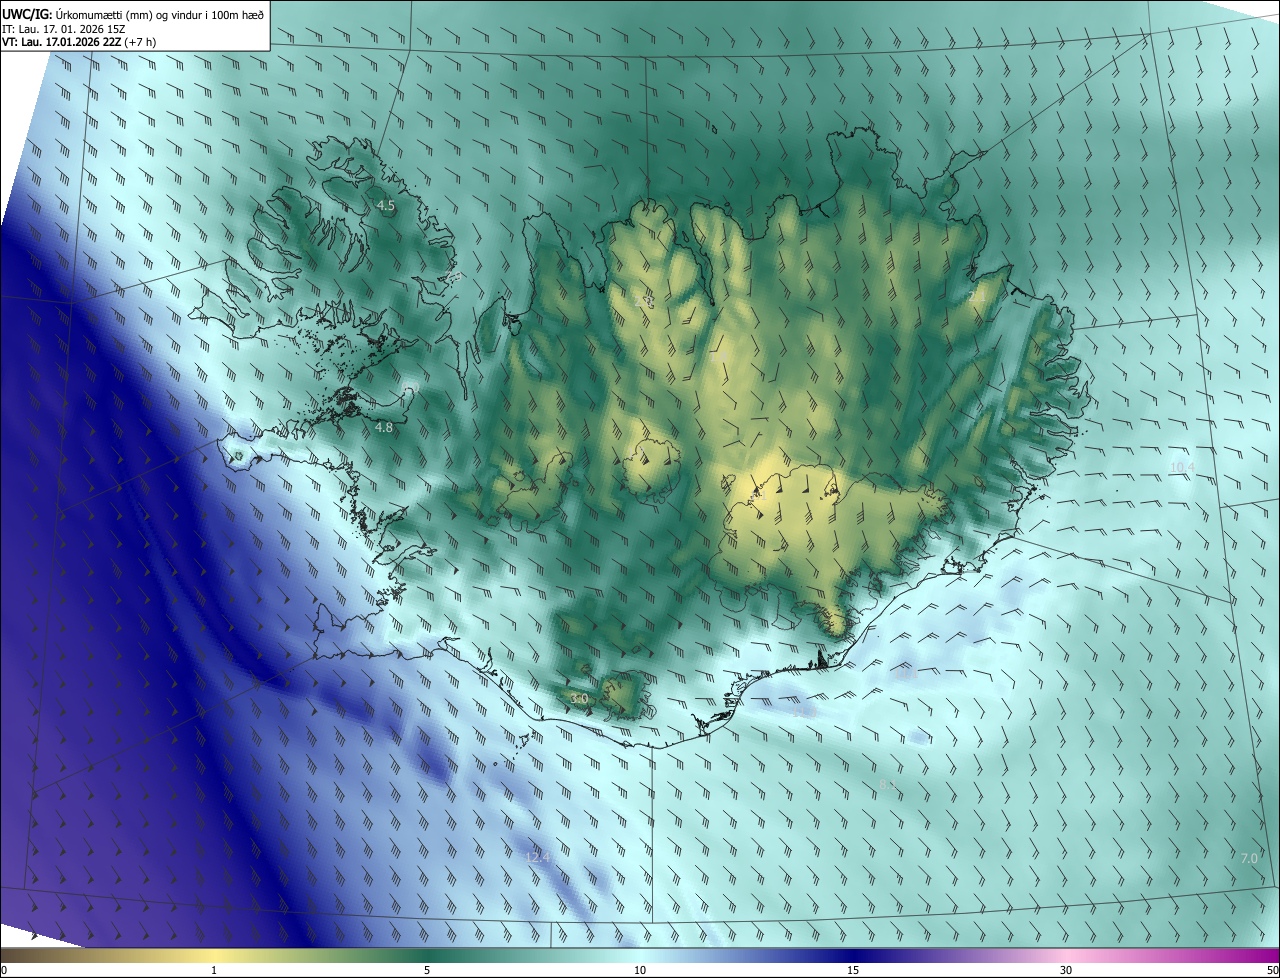1280x978 pixels.
Task: Click the '1' tick on the color scale
Action: [x=214, y=970]
